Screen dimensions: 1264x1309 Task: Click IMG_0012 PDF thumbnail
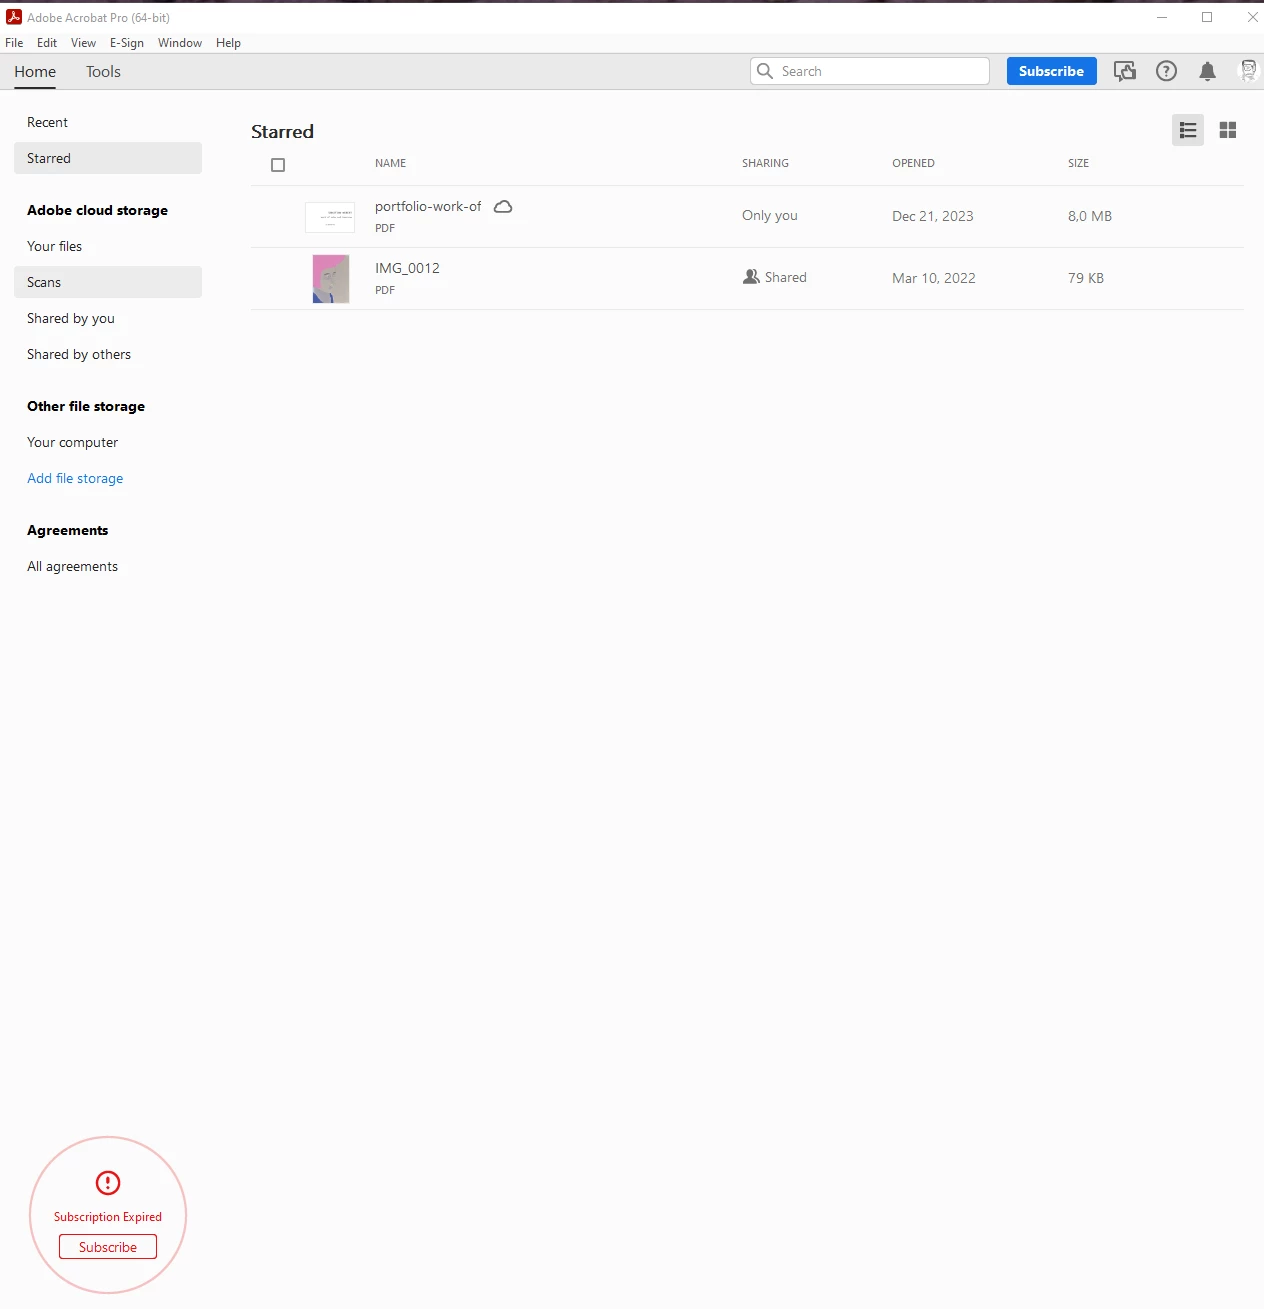click(x=331, y=278)
